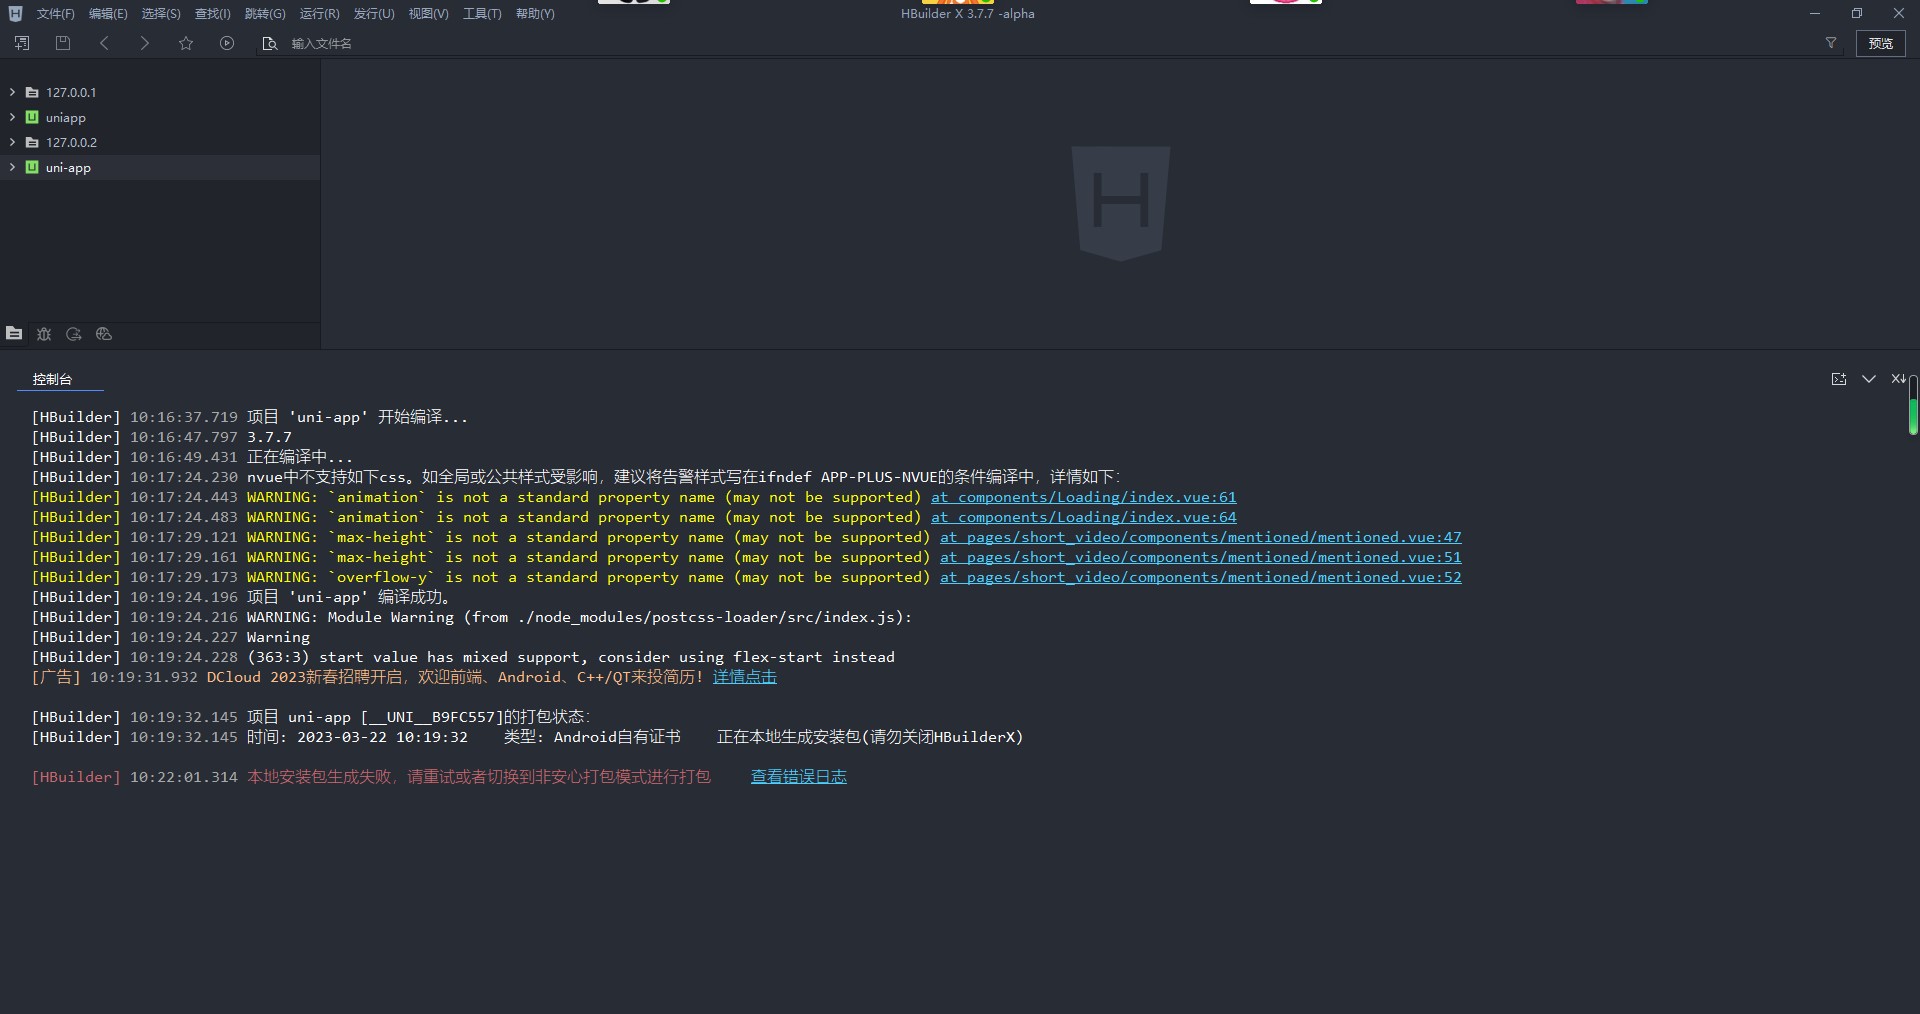Open the Loading/index.vue:61 link
1920x1014 pixels.
(x=1084, y=497)
